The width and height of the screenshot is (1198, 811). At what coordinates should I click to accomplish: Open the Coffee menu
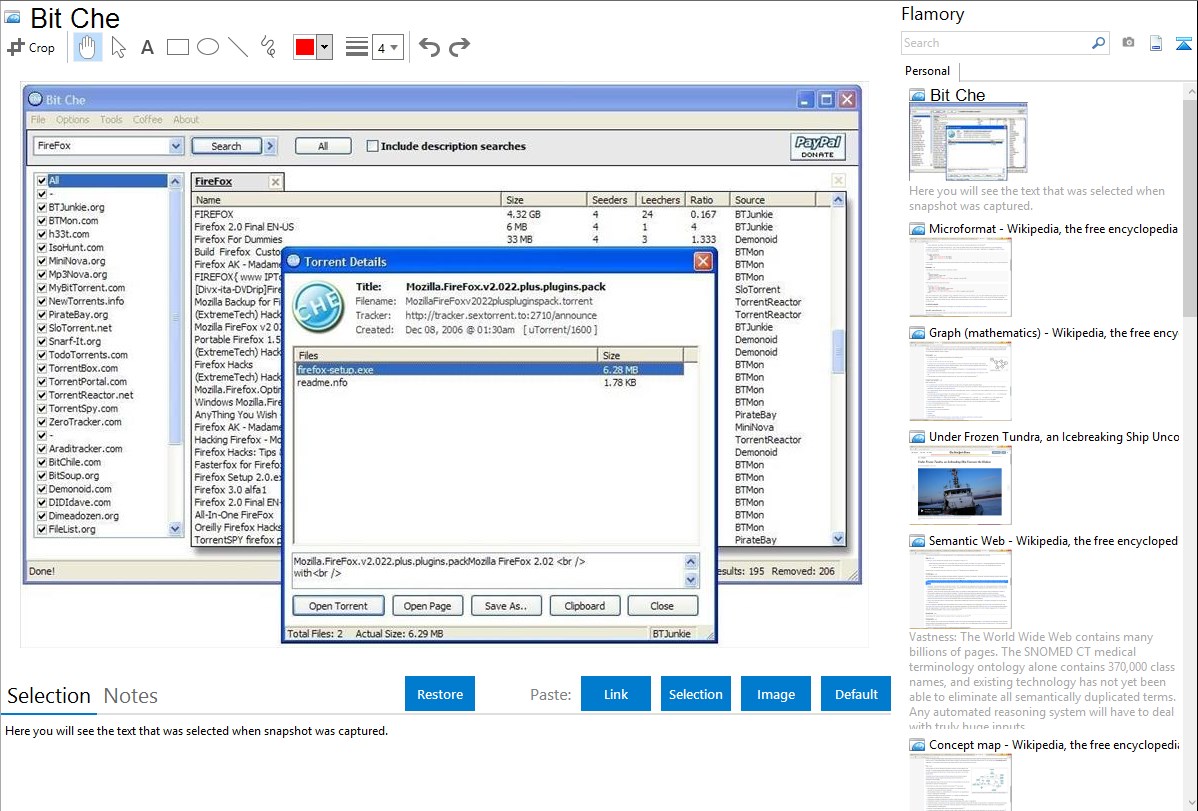pyautogui.click(x=147, y=120)
